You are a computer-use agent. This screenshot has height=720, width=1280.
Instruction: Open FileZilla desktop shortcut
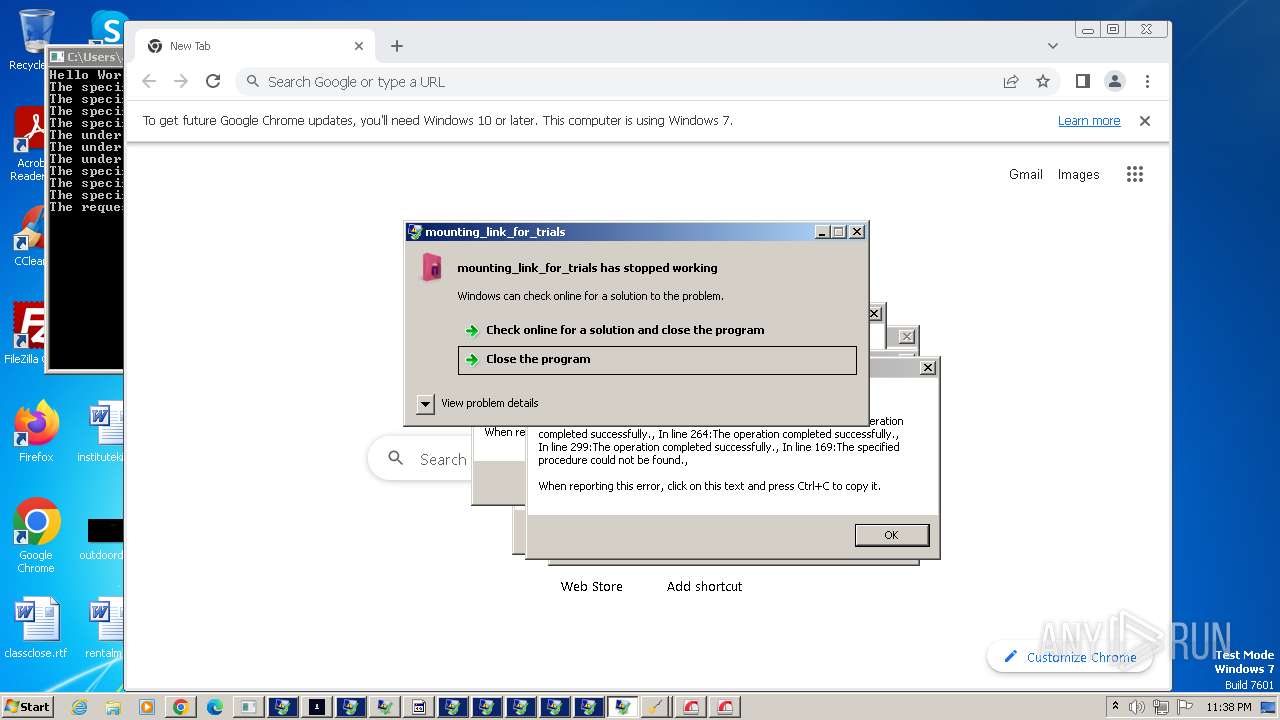(26, 334)
